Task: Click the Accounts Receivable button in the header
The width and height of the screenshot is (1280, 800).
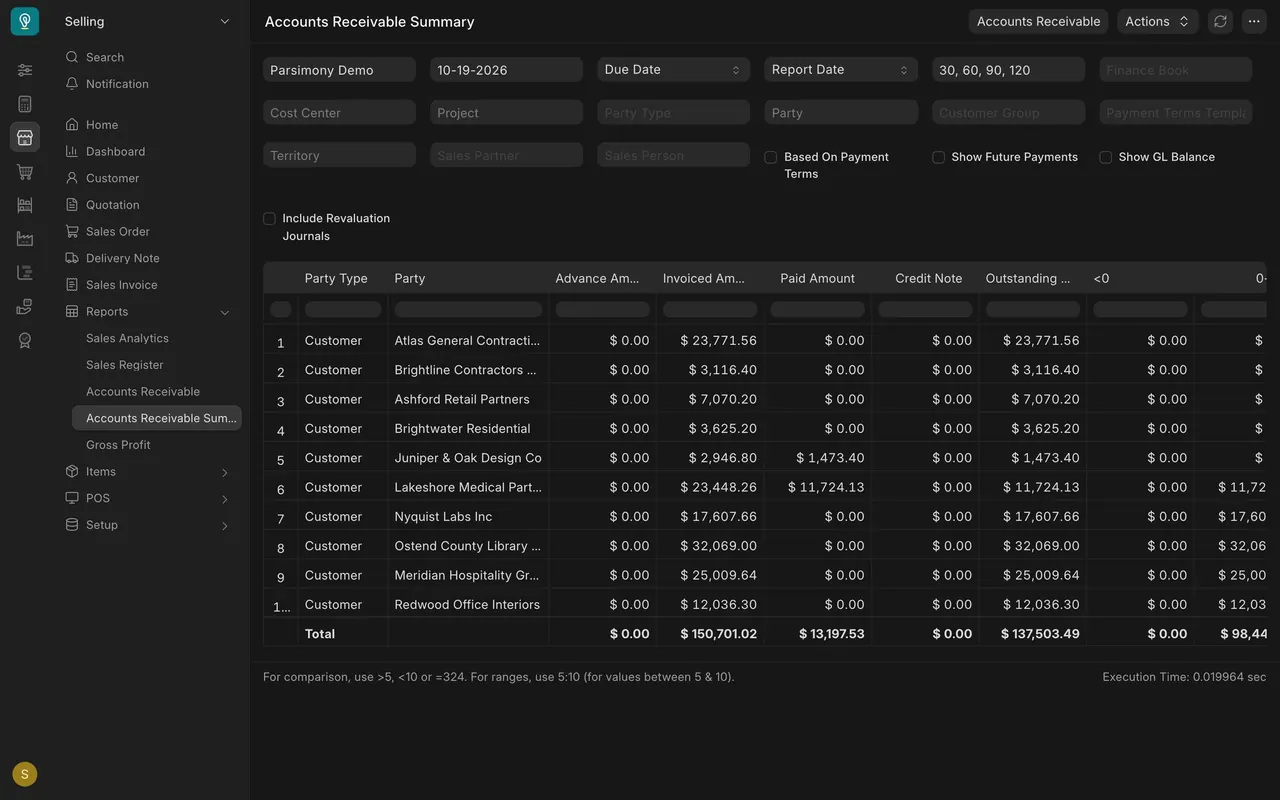Action: [1038, 21]
